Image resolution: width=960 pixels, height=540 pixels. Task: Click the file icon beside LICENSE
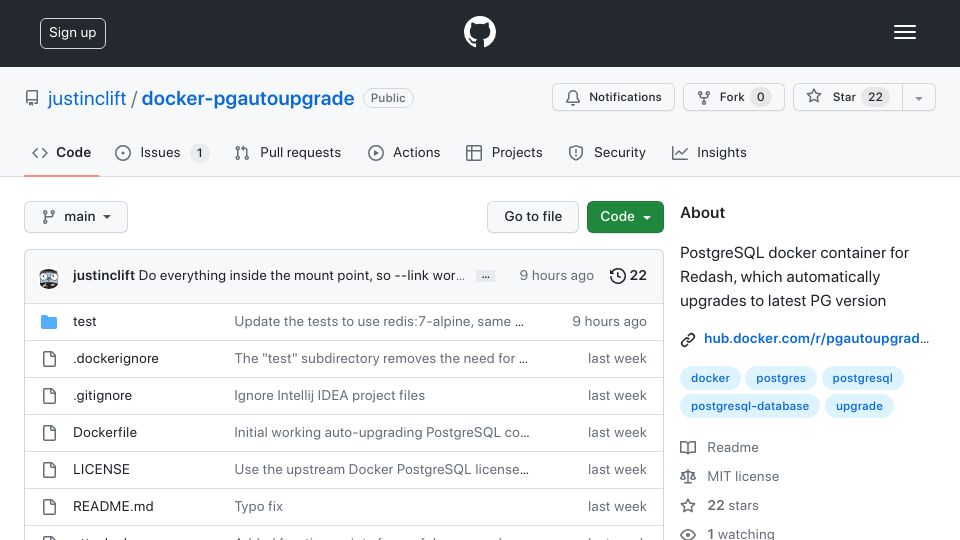tap(50, 470)
